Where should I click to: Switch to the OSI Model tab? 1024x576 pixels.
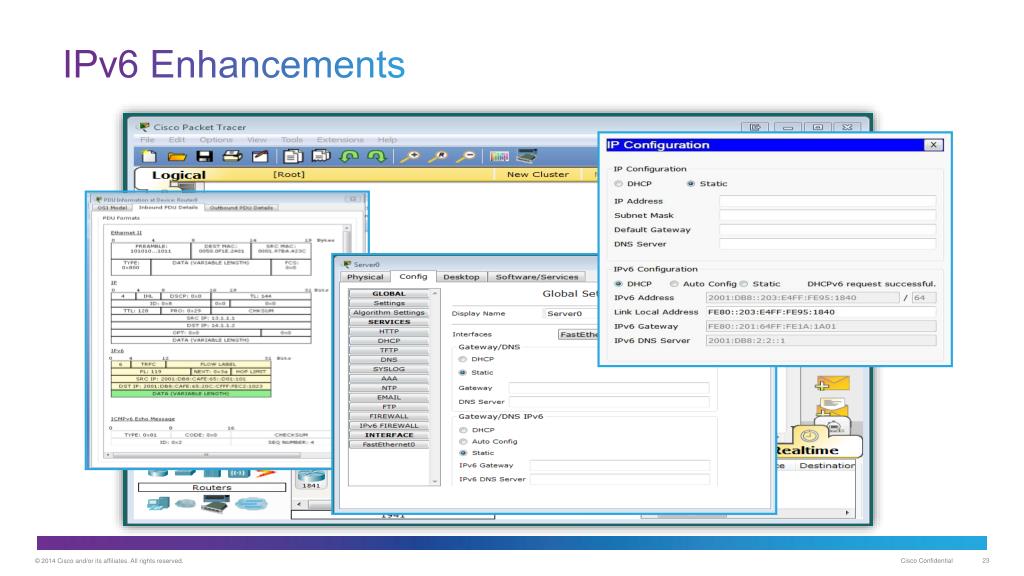(x=112, y=208)
